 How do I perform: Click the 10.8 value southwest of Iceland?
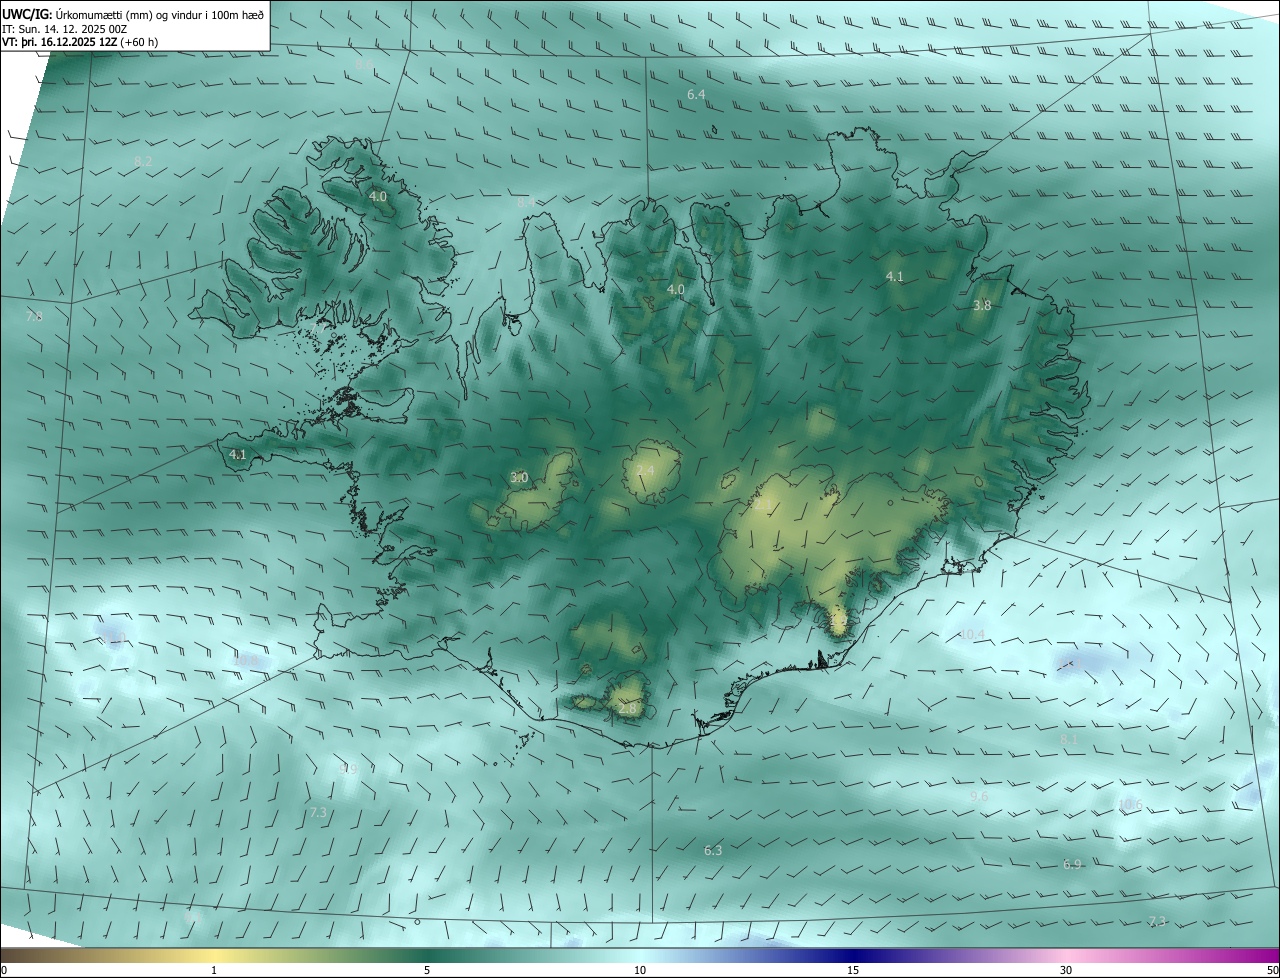click(x=245, y=661)
